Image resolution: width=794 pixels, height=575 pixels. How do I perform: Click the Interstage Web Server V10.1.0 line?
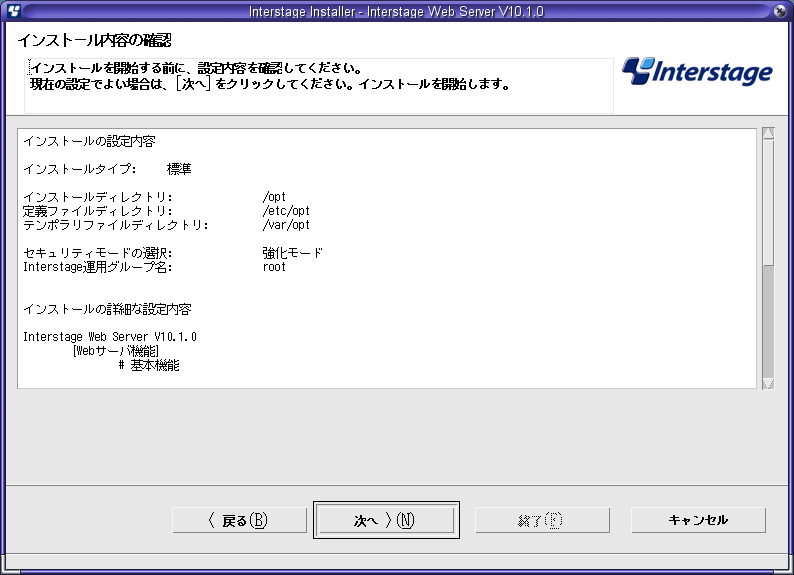click(110, 337)
